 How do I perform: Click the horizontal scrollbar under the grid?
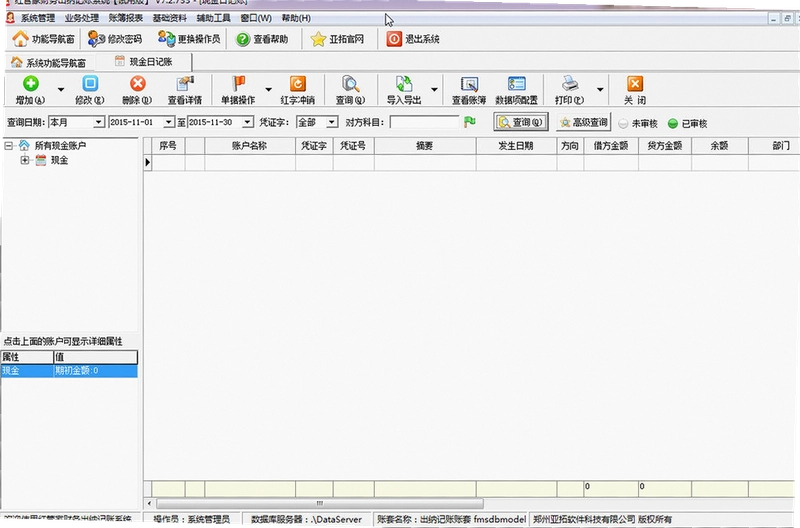coord(319,504)
